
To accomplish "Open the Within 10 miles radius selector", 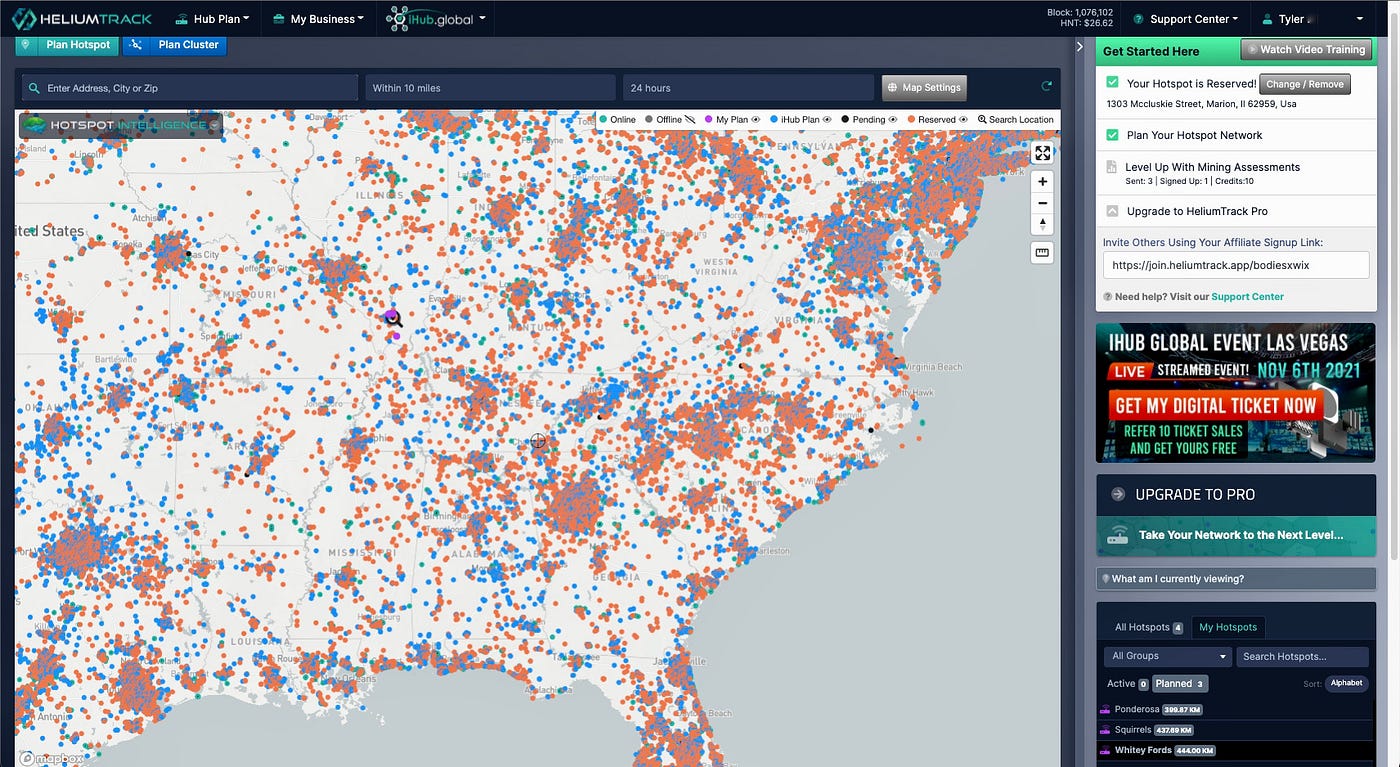I will pyautogui.click(x=490, y=88).
